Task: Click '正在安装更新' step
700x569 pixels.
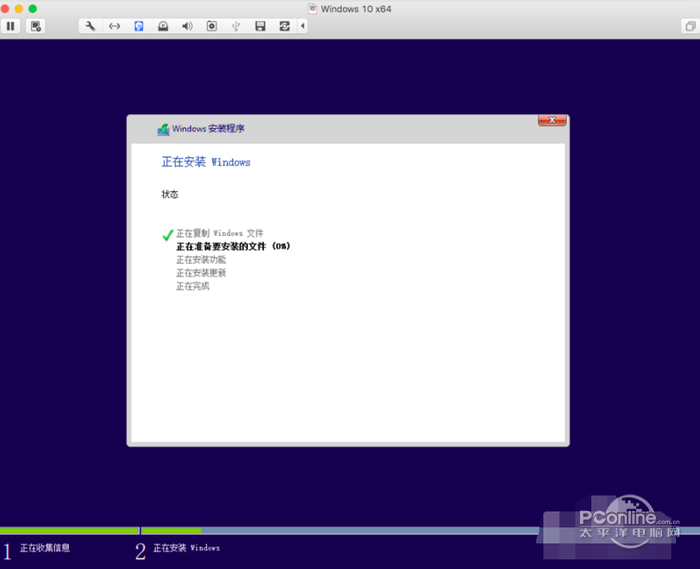Action: click(x=201, y=273)
